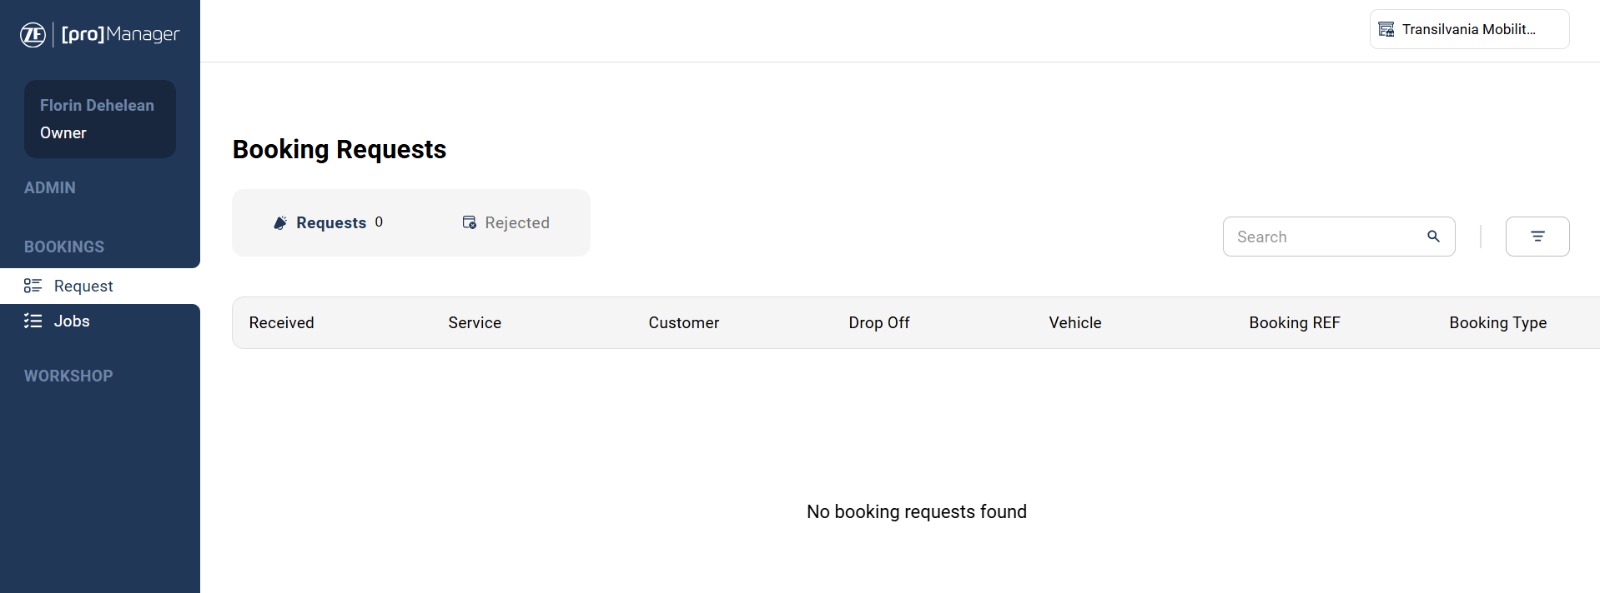Open the filter options icon button

pyautogui.click(x=1537, y=237)
